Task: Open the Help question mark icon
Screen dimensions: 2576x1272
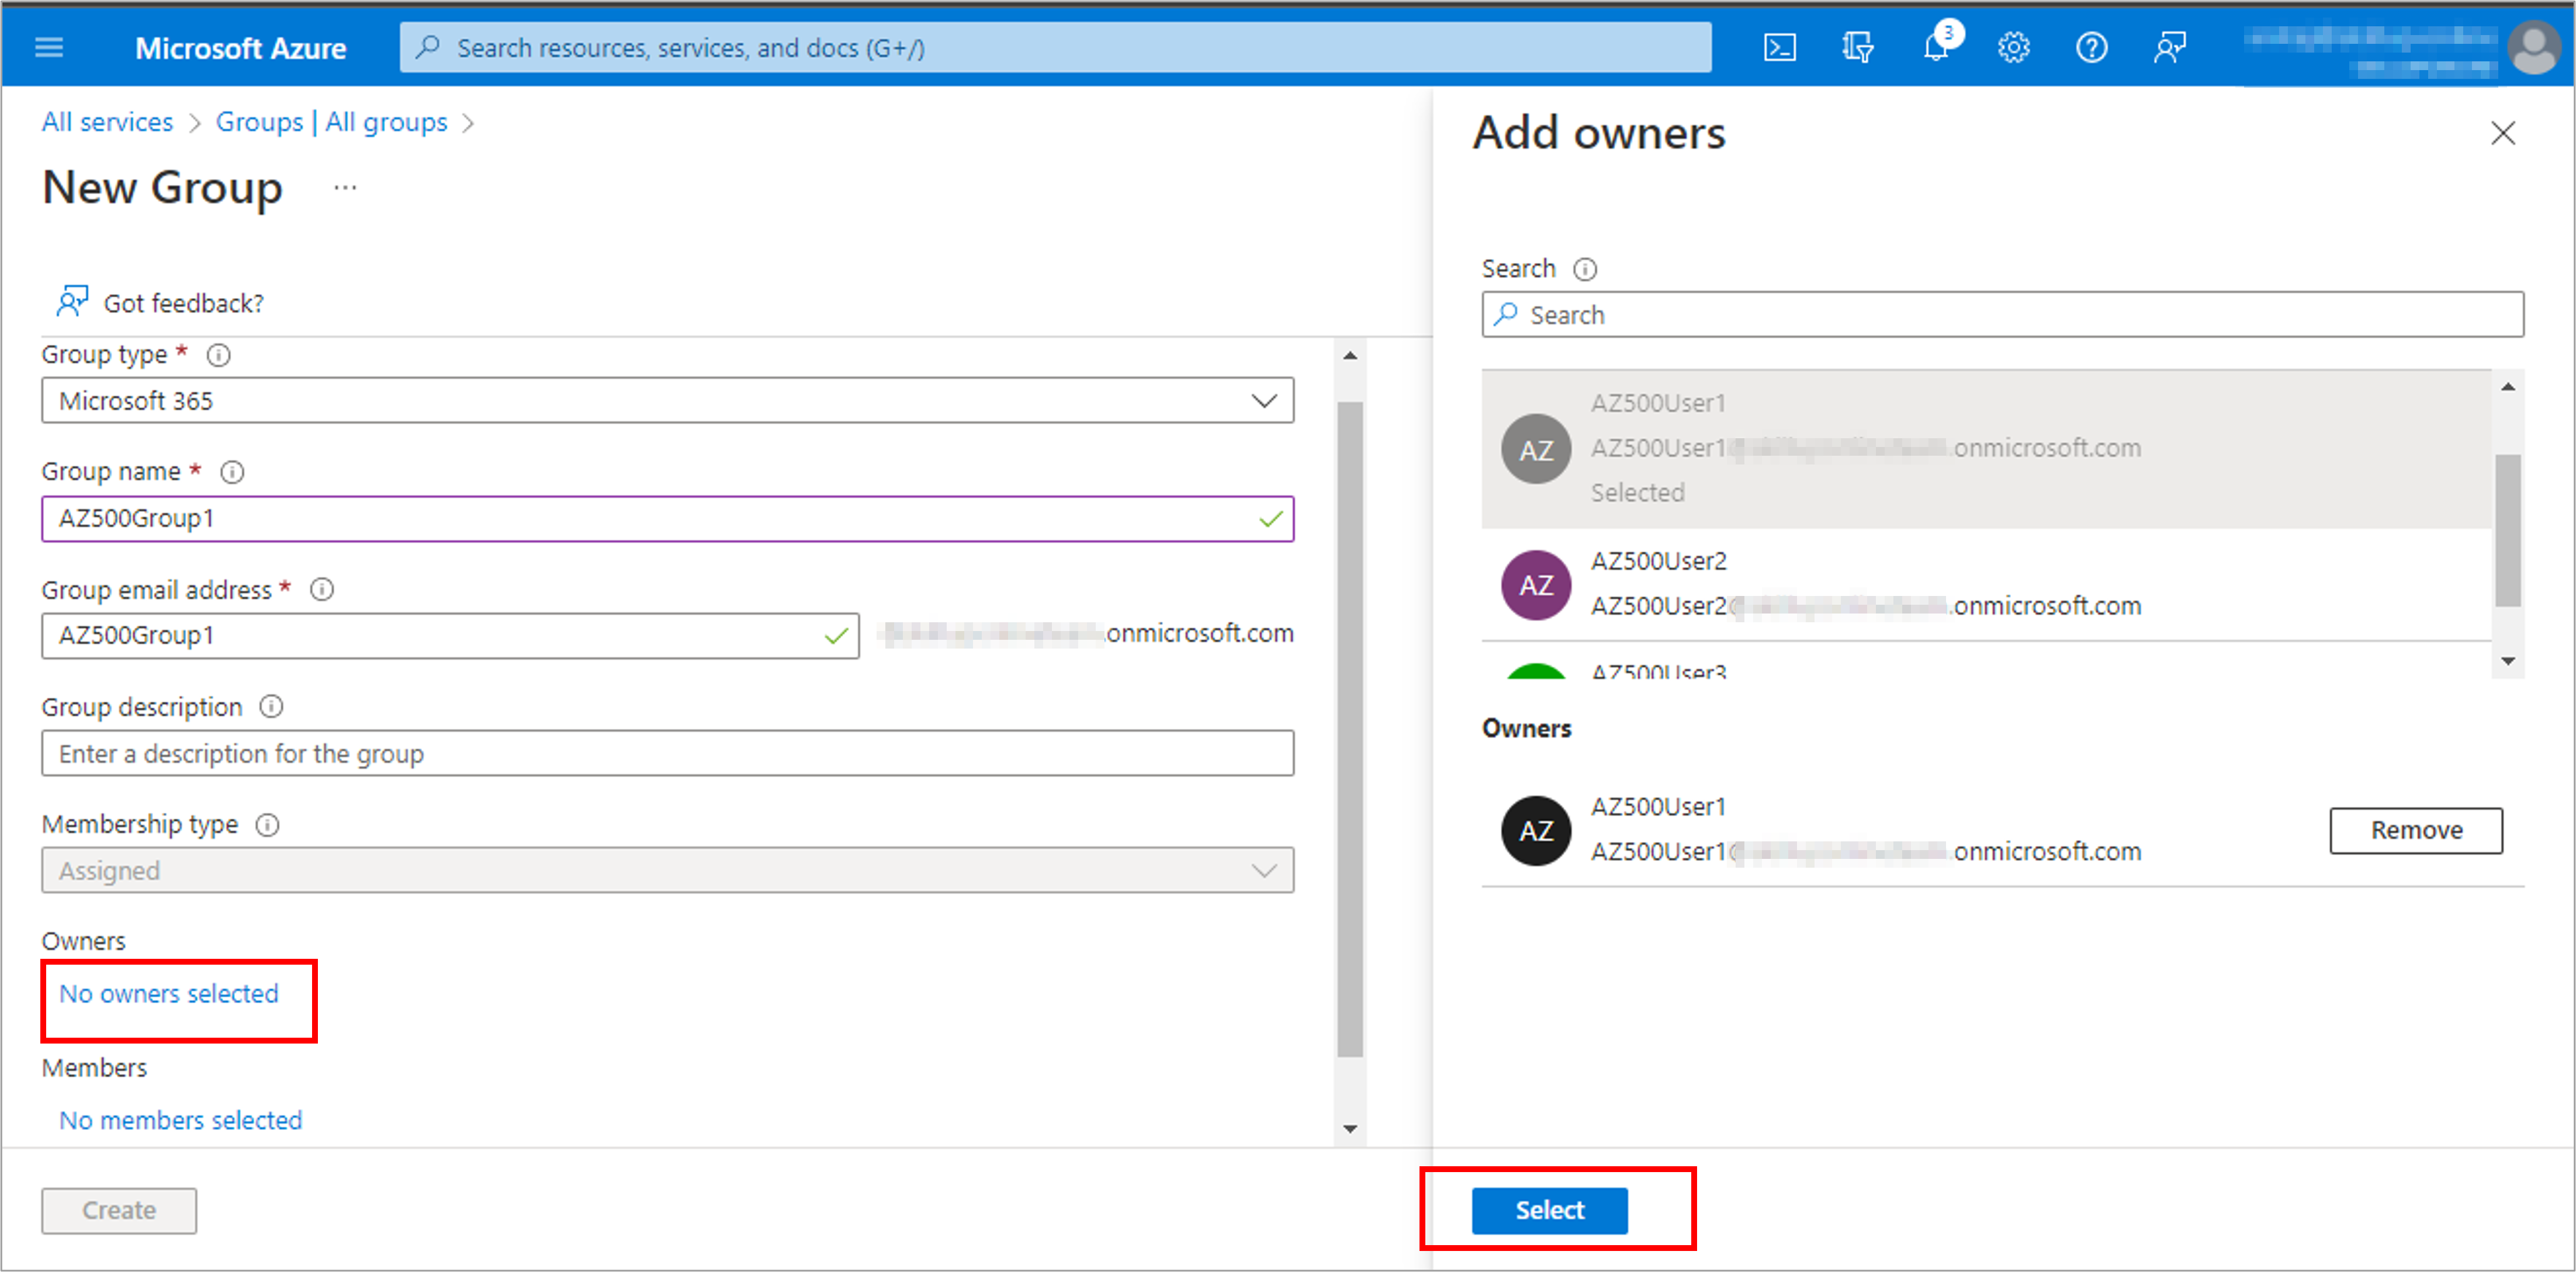Action: click(x=2092, y=47)
